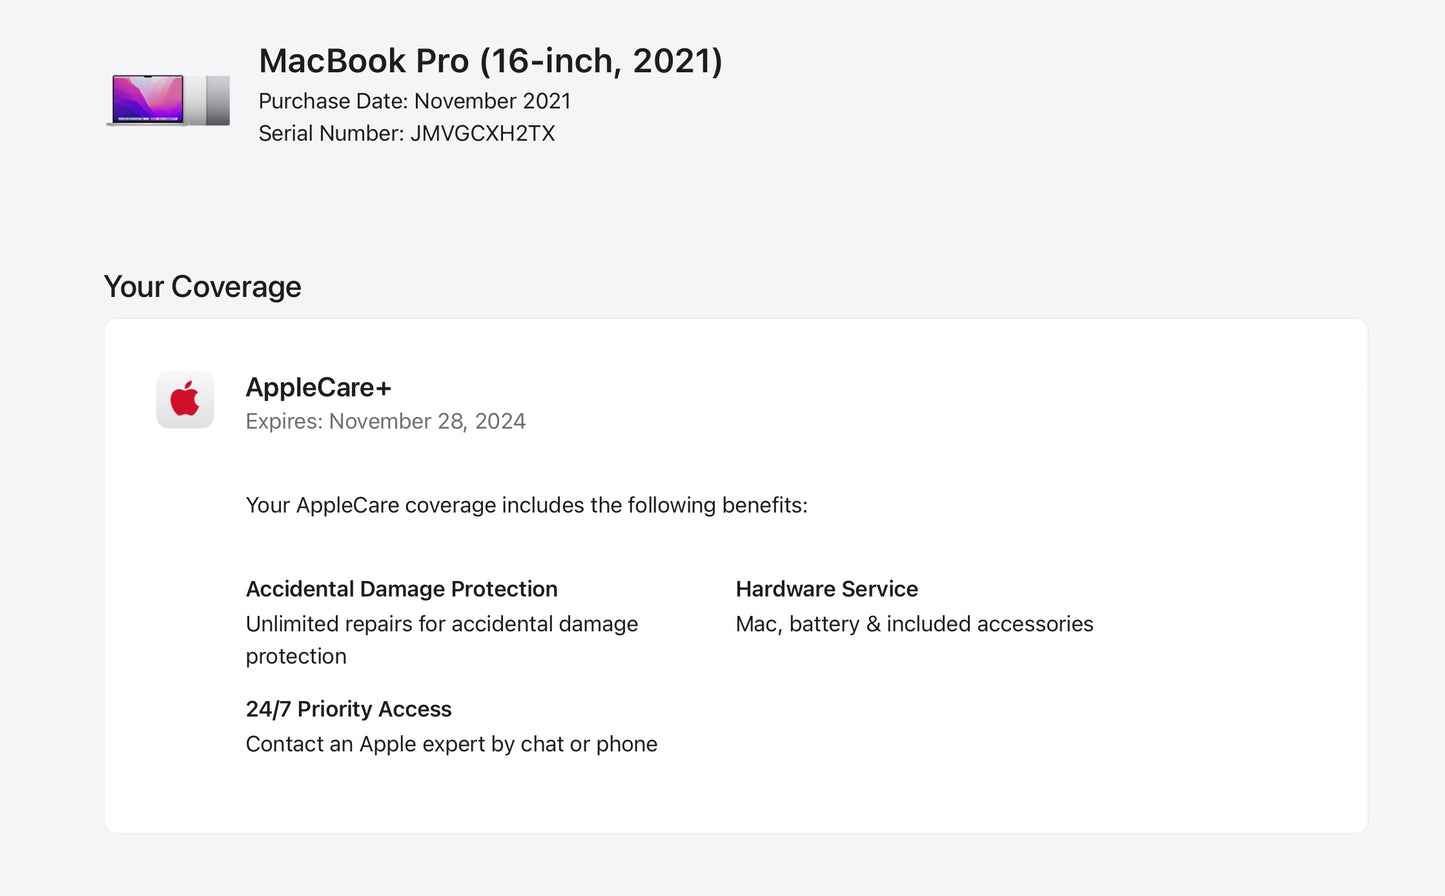
Task: Click the AppleCare+ plan name
Action: point(318,387)
